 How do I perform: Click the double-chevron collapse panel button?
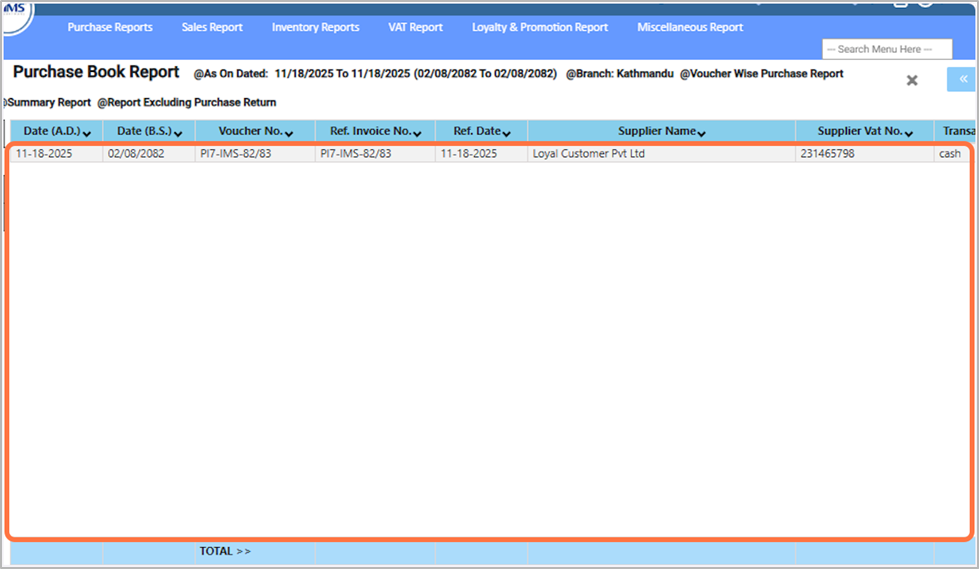(x=962, y=79)
